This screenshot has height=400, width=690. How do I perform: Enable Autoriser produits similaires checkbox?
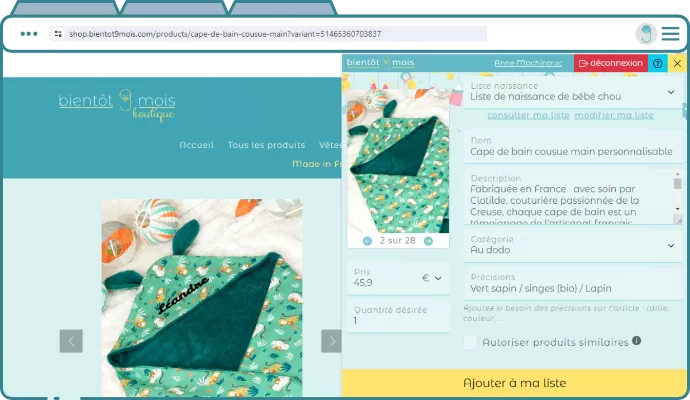pos(470,342)
